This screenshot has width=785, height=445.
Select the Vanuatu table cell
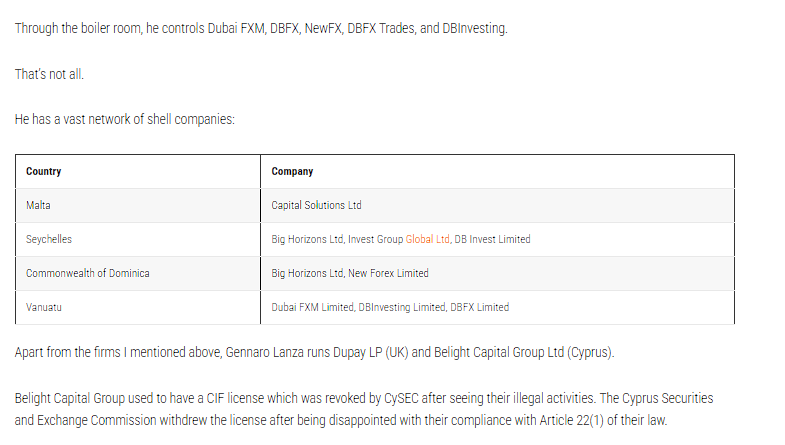click(138, 307)
